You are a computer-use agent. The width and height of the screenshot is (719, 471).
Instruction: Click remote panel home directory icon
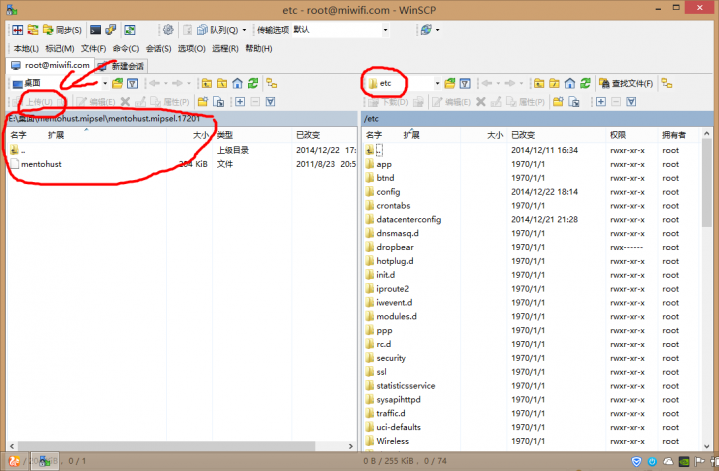(570, 83)
